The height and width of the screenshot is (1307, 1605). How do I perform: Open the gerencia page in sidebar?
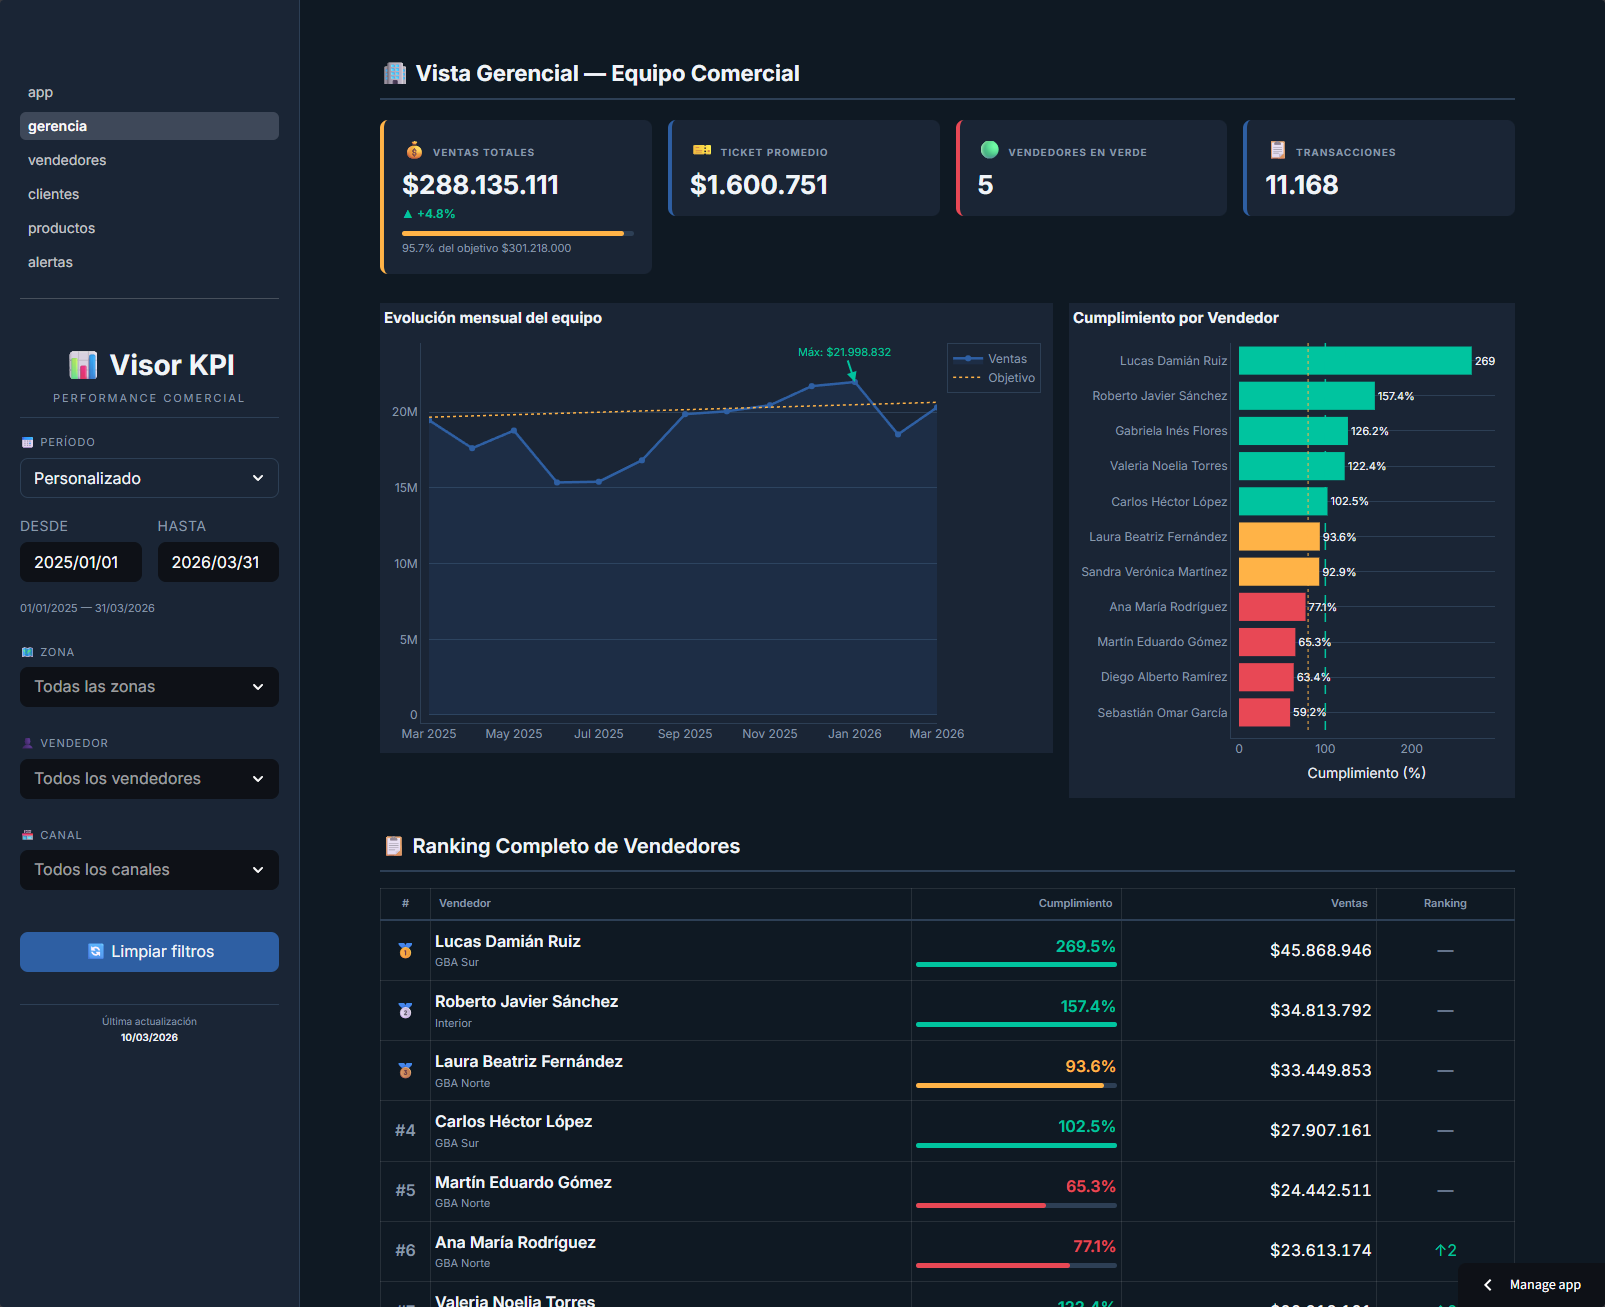tap(149, 126)
